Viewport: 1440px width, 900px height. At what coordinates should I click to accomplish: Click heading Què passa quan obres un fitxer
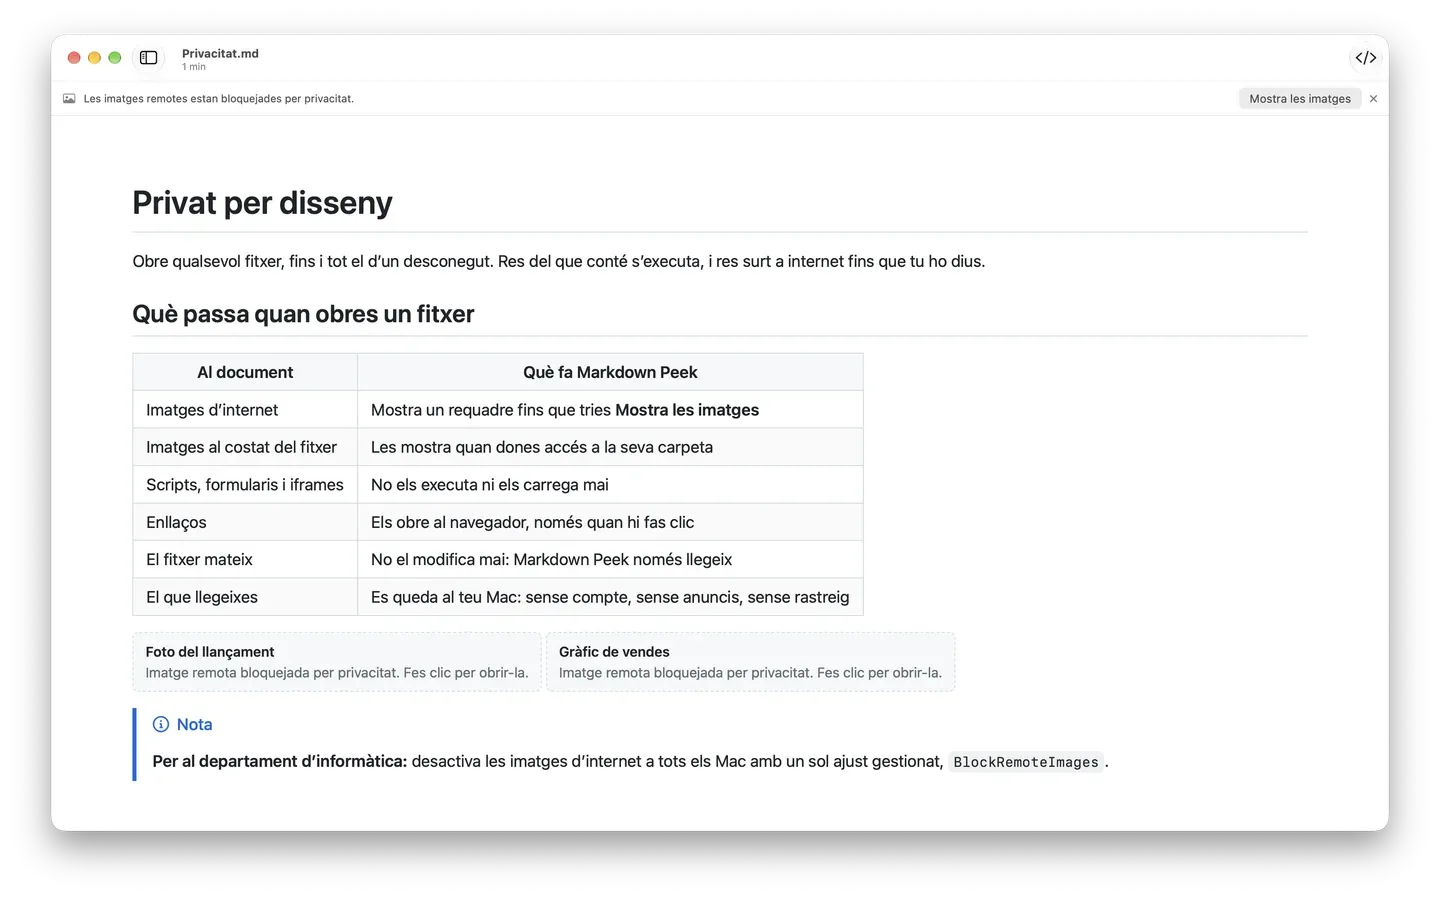[303, 314]
